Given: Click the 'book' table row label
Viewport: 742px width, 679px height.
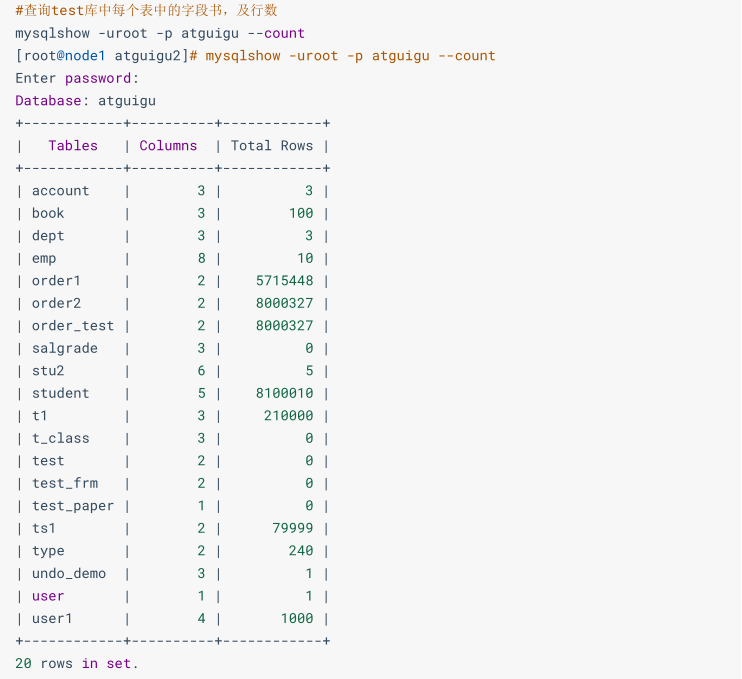Looking at the screenshot, I should 48,213.
